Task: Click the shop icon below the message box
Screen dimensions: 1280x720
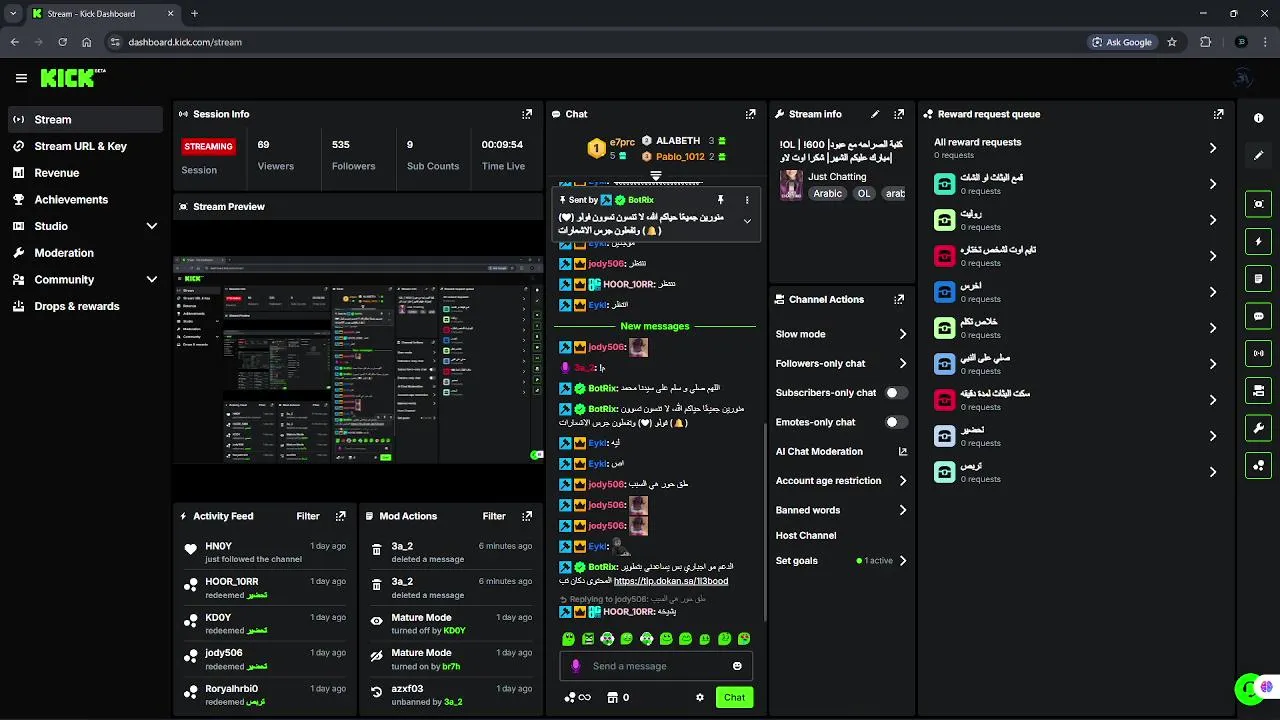Action: pos(613,697)
